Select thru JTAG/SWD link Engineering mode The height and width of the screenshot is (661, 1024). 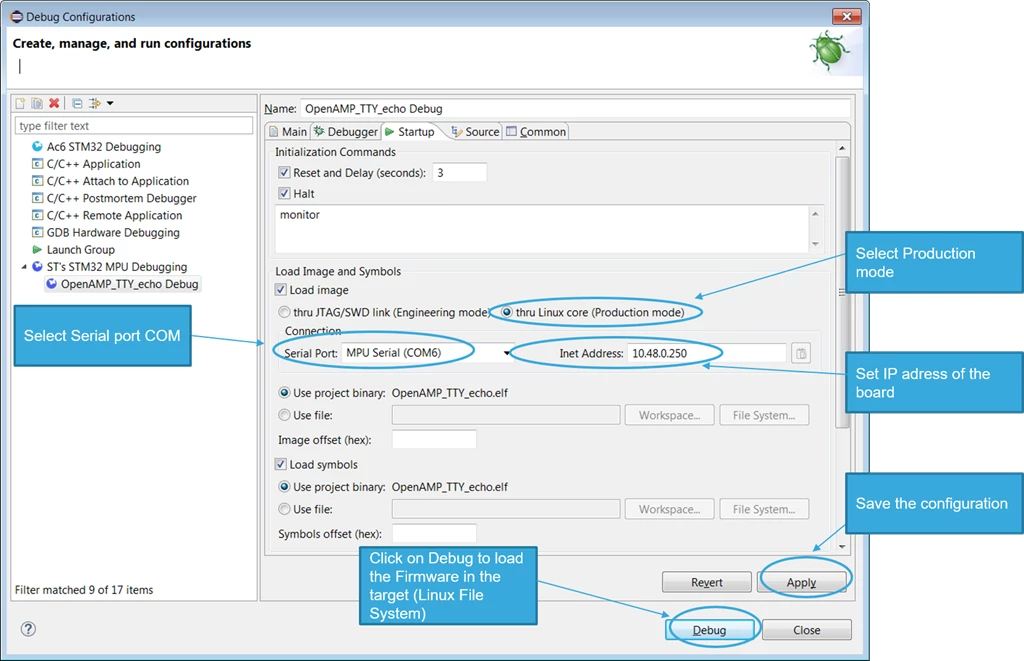click(x=284, y=312)
